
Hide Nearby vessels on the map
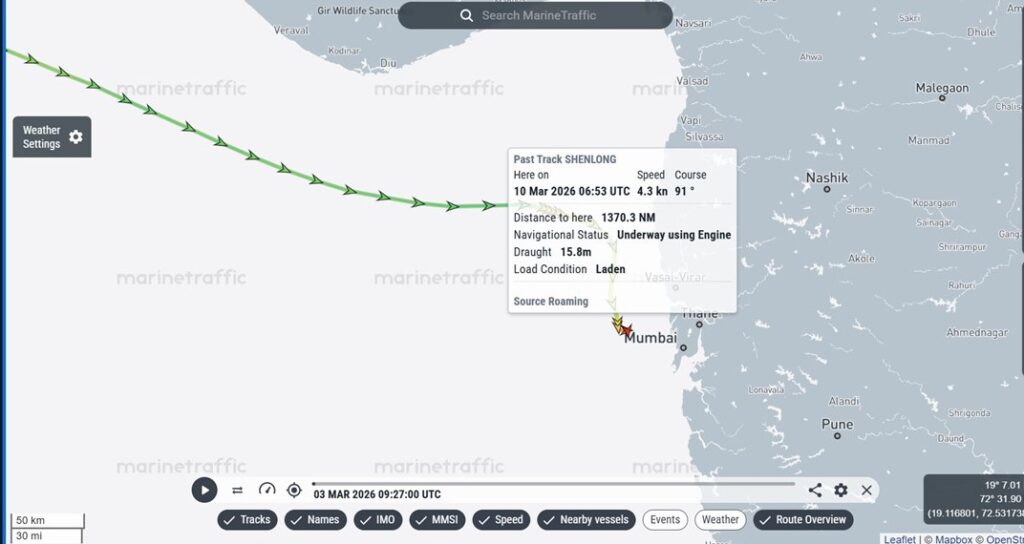(x=586, y=520)
